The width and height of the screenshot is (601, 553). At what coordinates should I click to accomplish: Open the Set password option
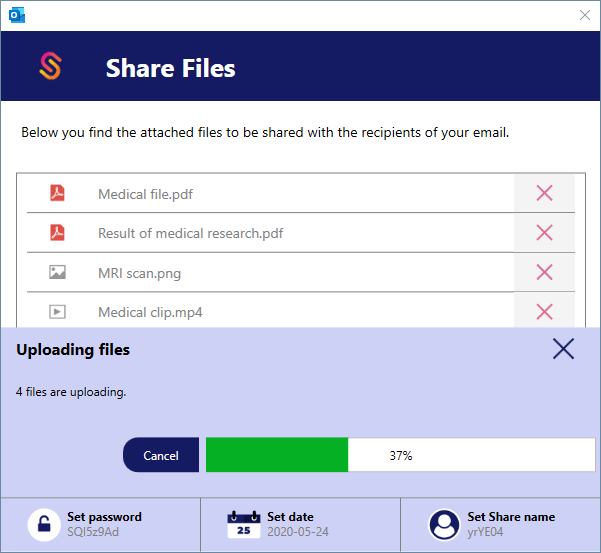click(x=104, y=518)
